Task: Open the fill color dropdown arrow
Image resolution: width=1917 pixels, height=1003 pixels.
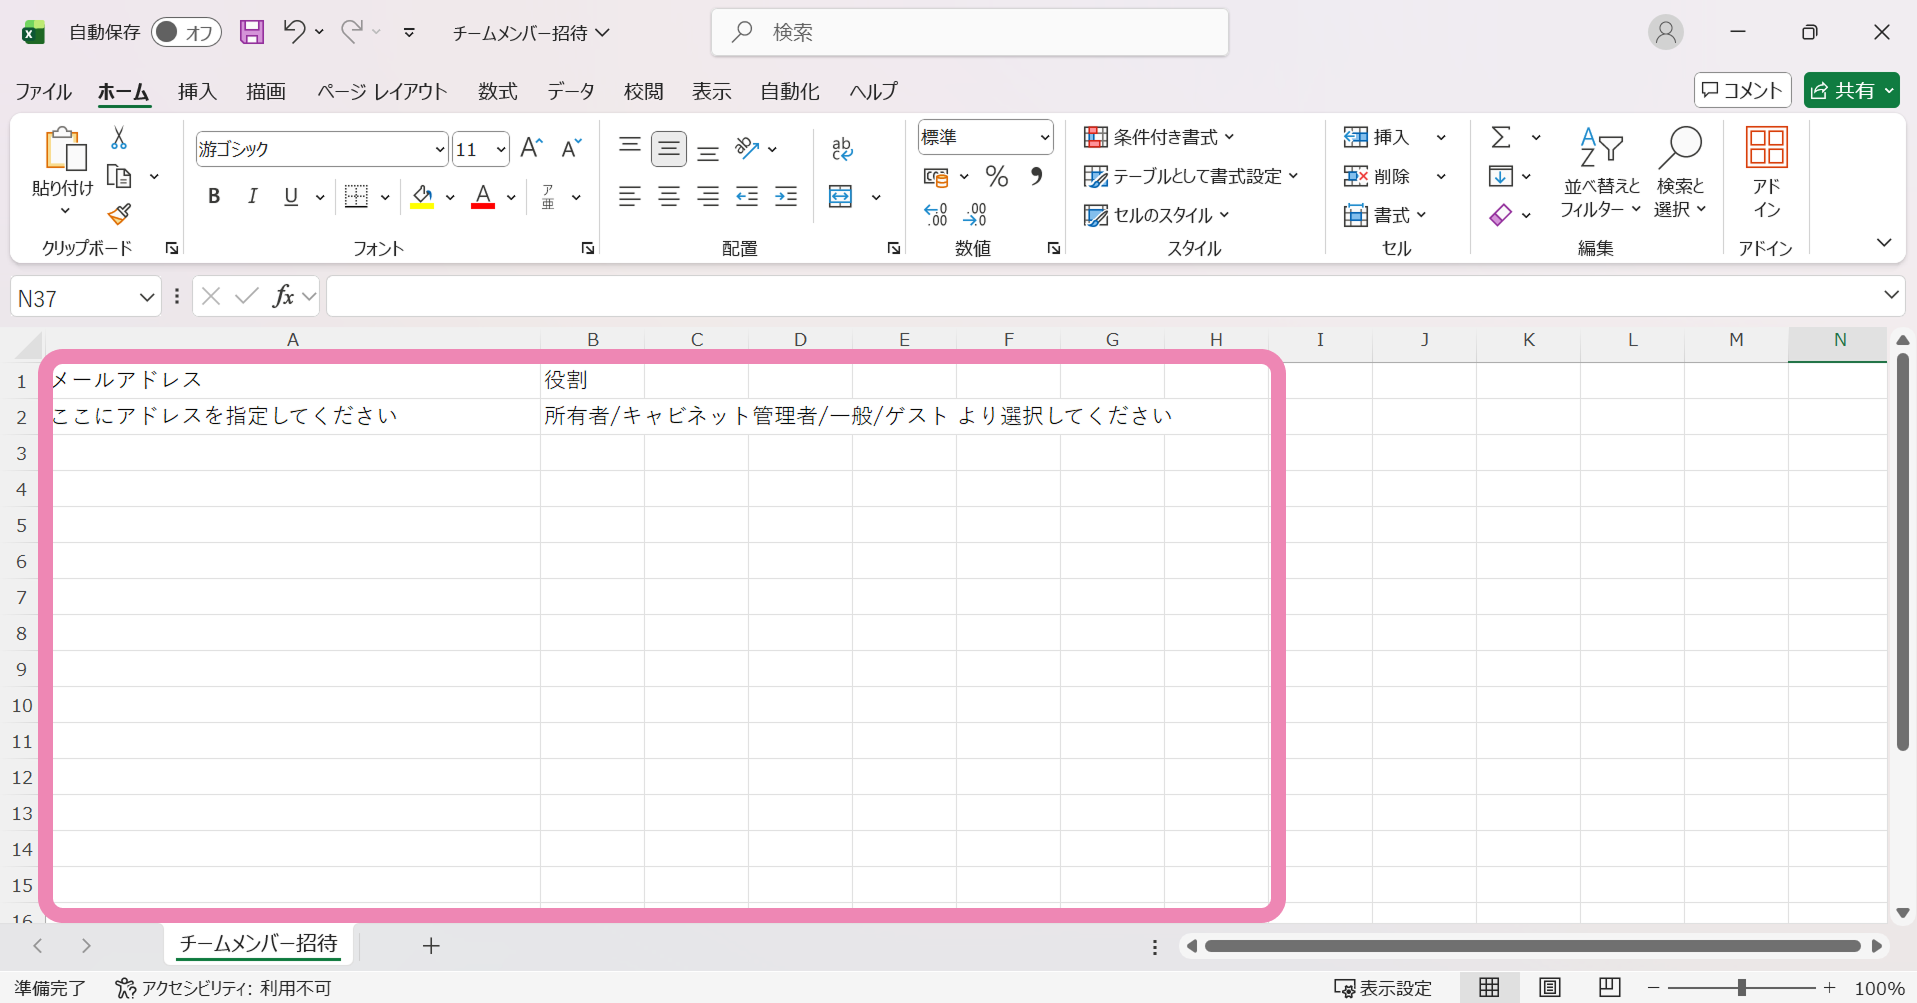Action: click(449, 196)
